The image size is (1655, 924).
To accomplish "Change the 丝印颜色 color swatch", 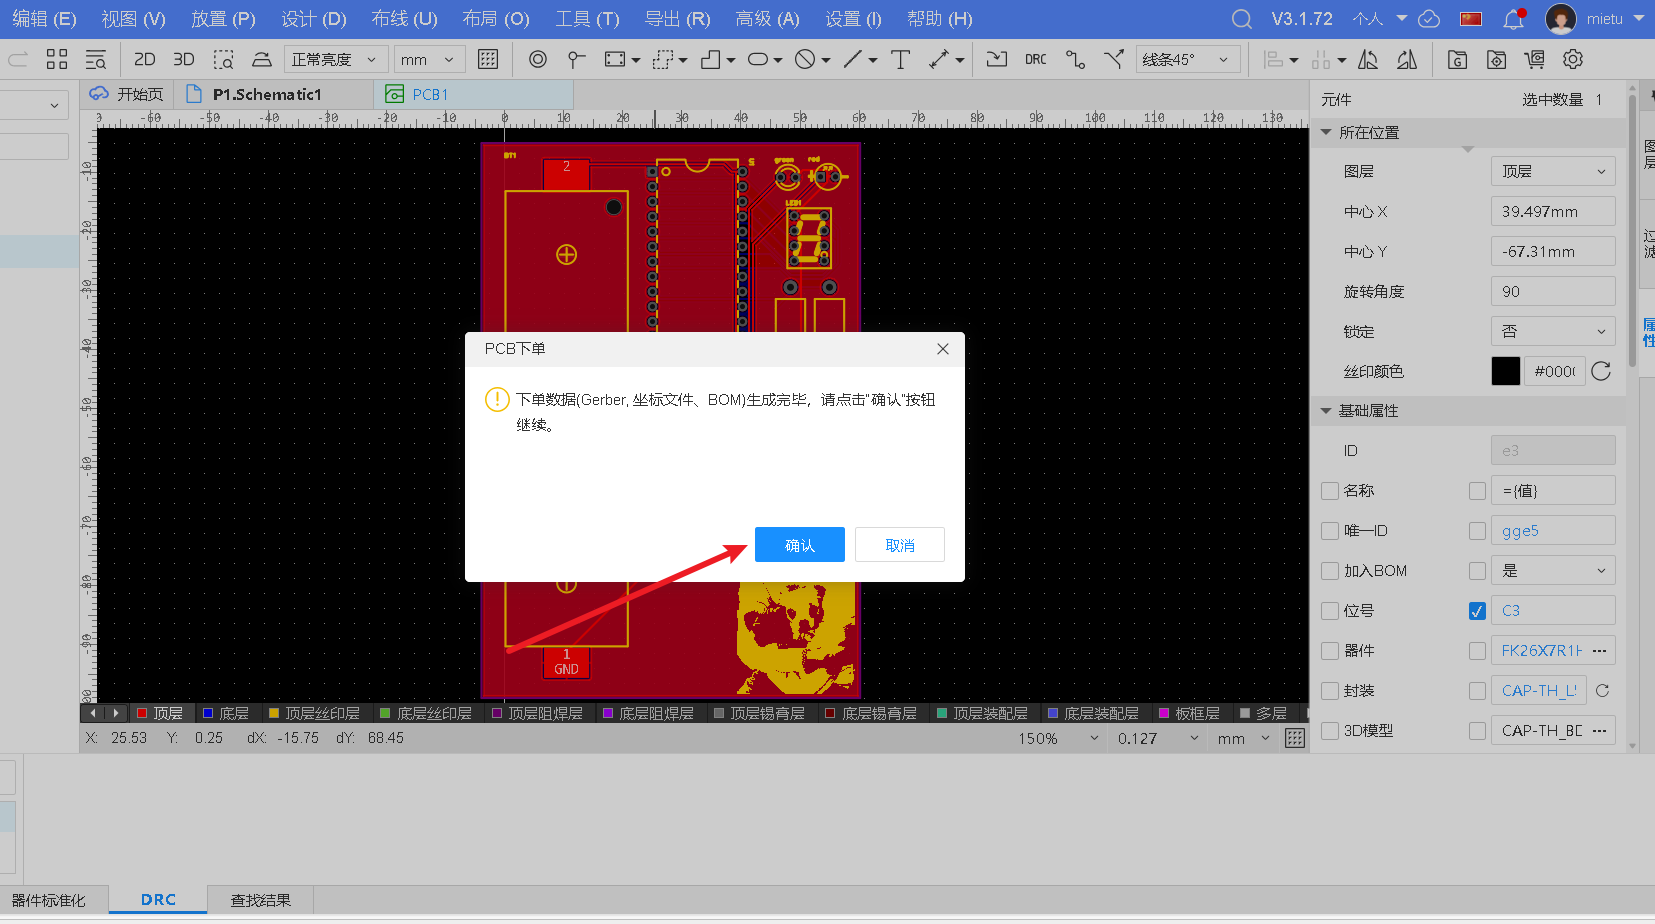I will pyautogui.click(x=1505, y=371).
